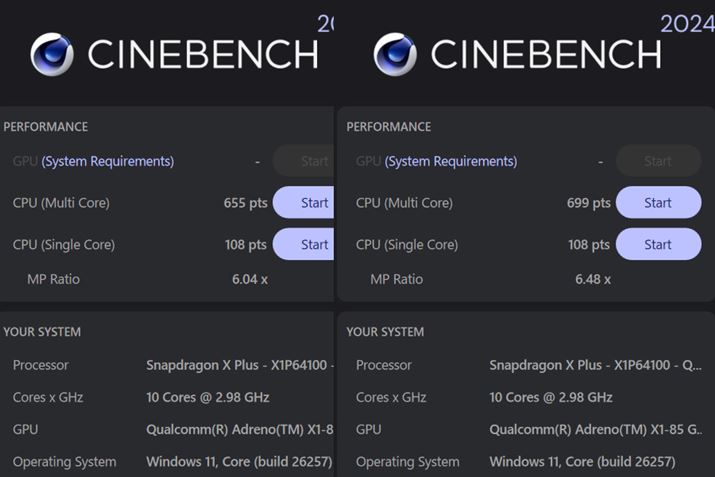Viewport: 715px width, 477px height.
Task: Open System Requirements link in 655 pts window
Action: (108, 161)
